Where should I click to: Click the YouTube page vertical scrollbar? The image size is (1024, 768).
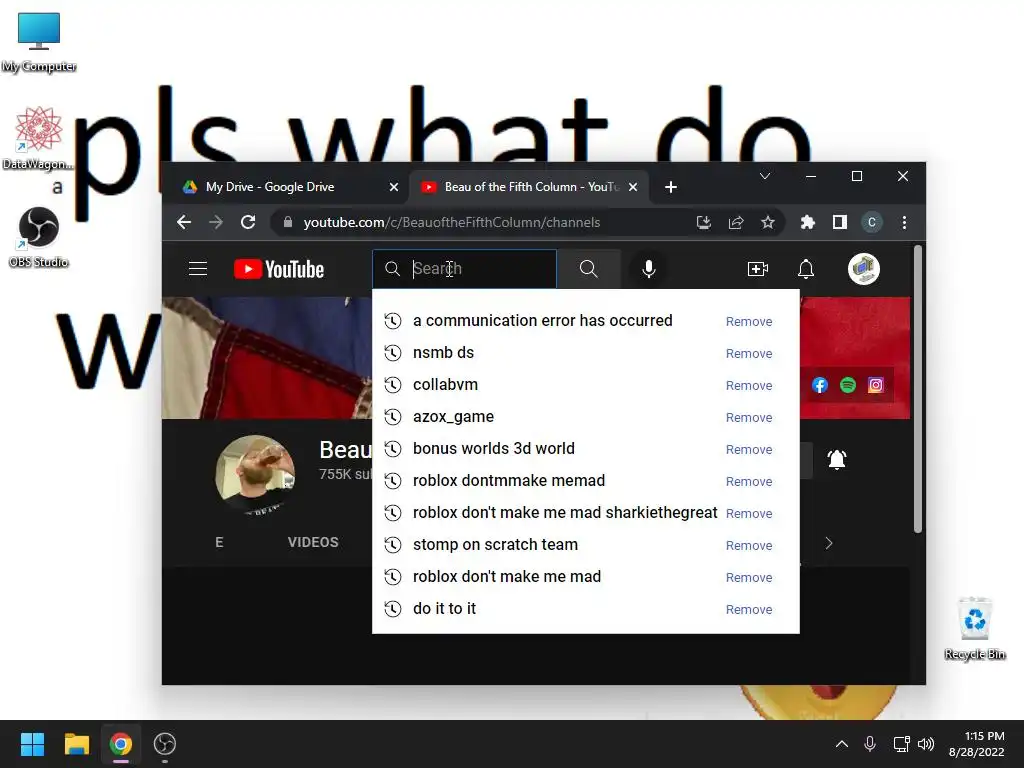[918, 389]
